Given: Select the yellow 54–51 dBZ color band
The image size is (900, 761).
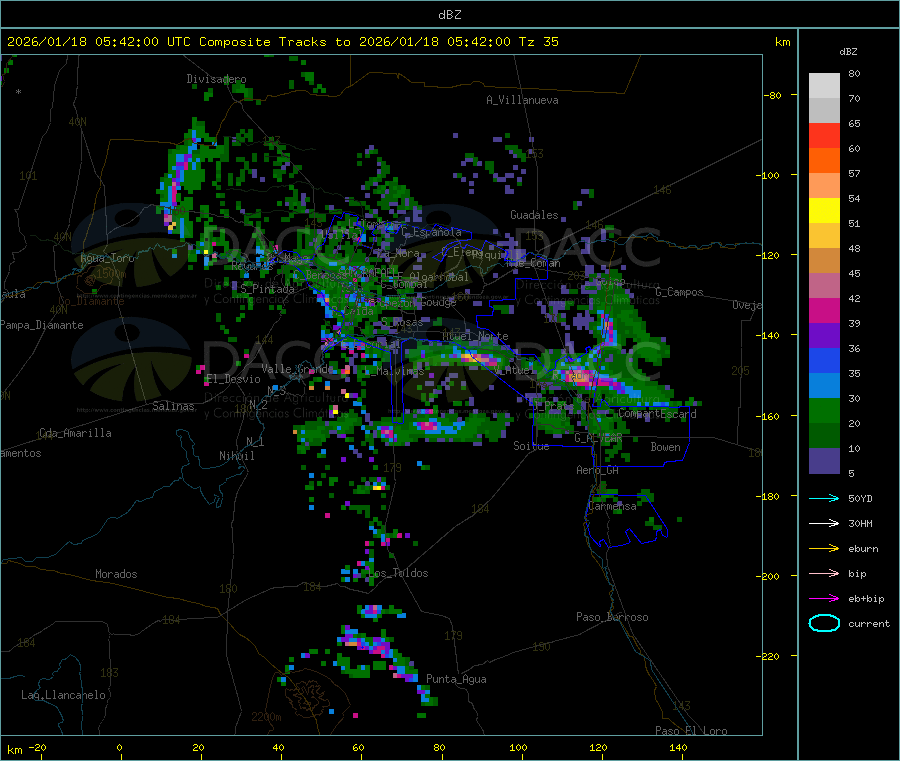Looking at the screenshot, I should (824, 211).
